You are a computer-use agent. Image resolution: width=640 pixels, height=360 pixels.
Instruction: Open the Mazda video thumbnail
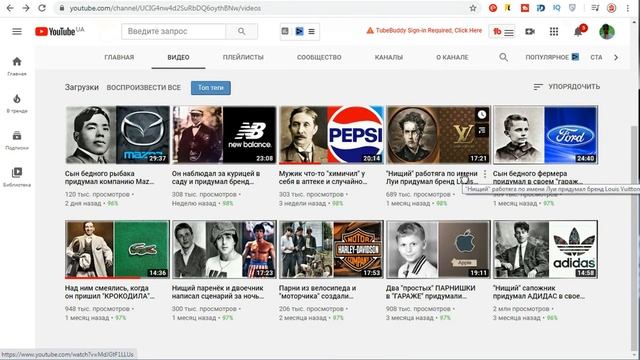(x=118, y=135)
